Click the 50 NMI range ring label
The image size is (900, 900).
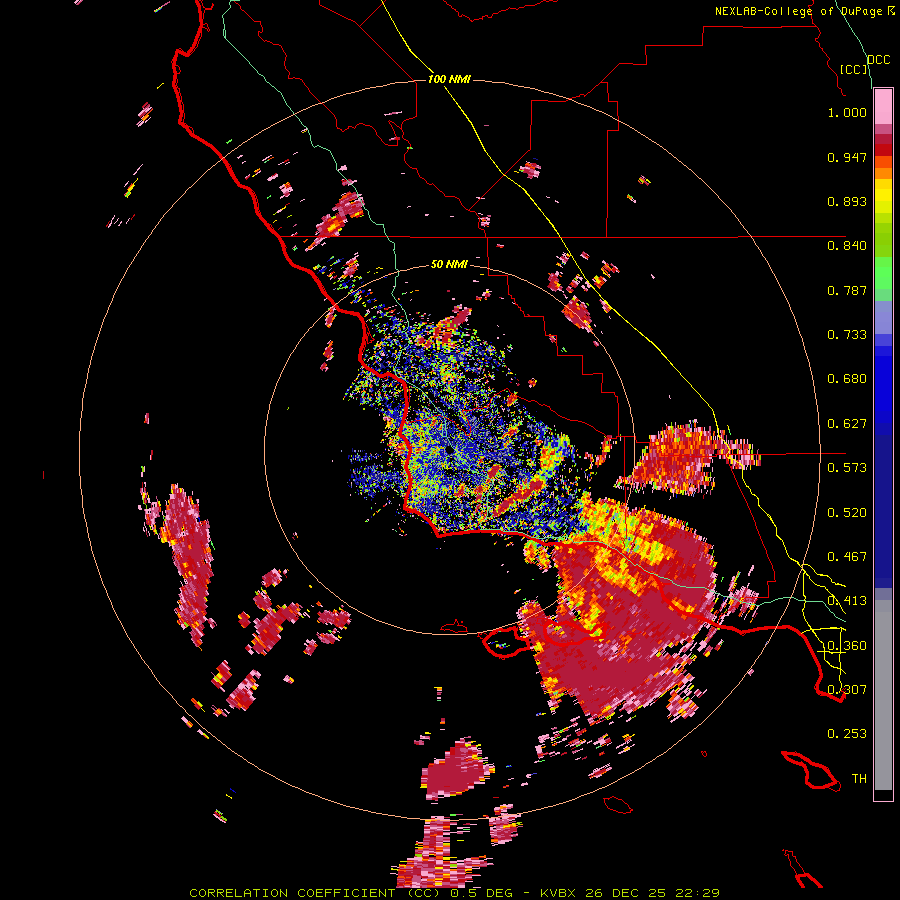(x=449, y=264)
